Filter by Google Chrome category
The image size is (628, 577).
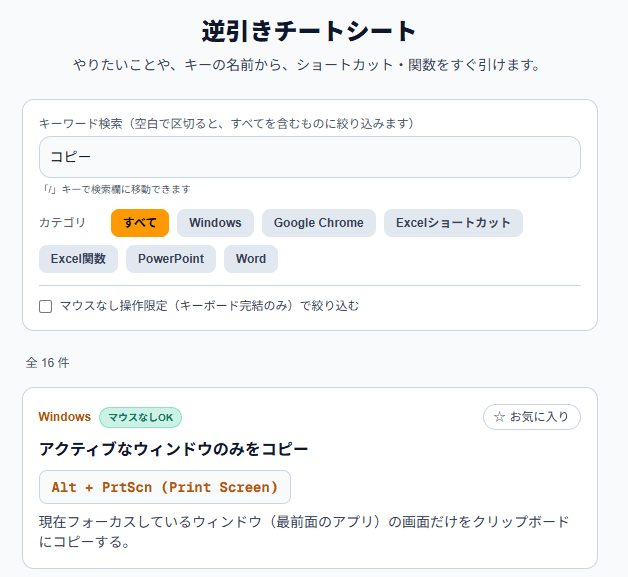coord(319,223)
